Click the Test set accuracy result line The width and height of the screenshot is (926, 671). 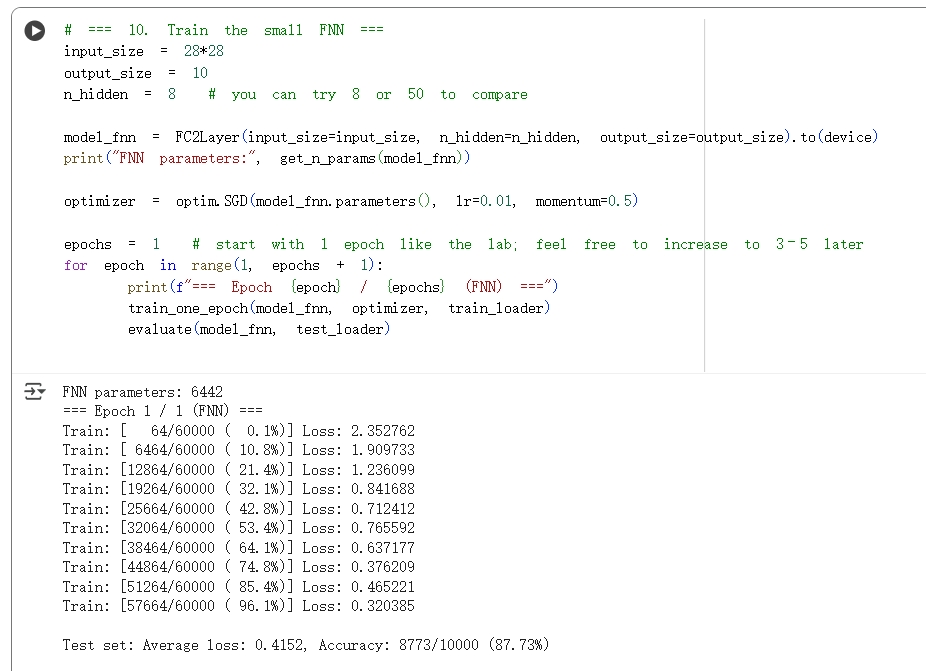305,645
